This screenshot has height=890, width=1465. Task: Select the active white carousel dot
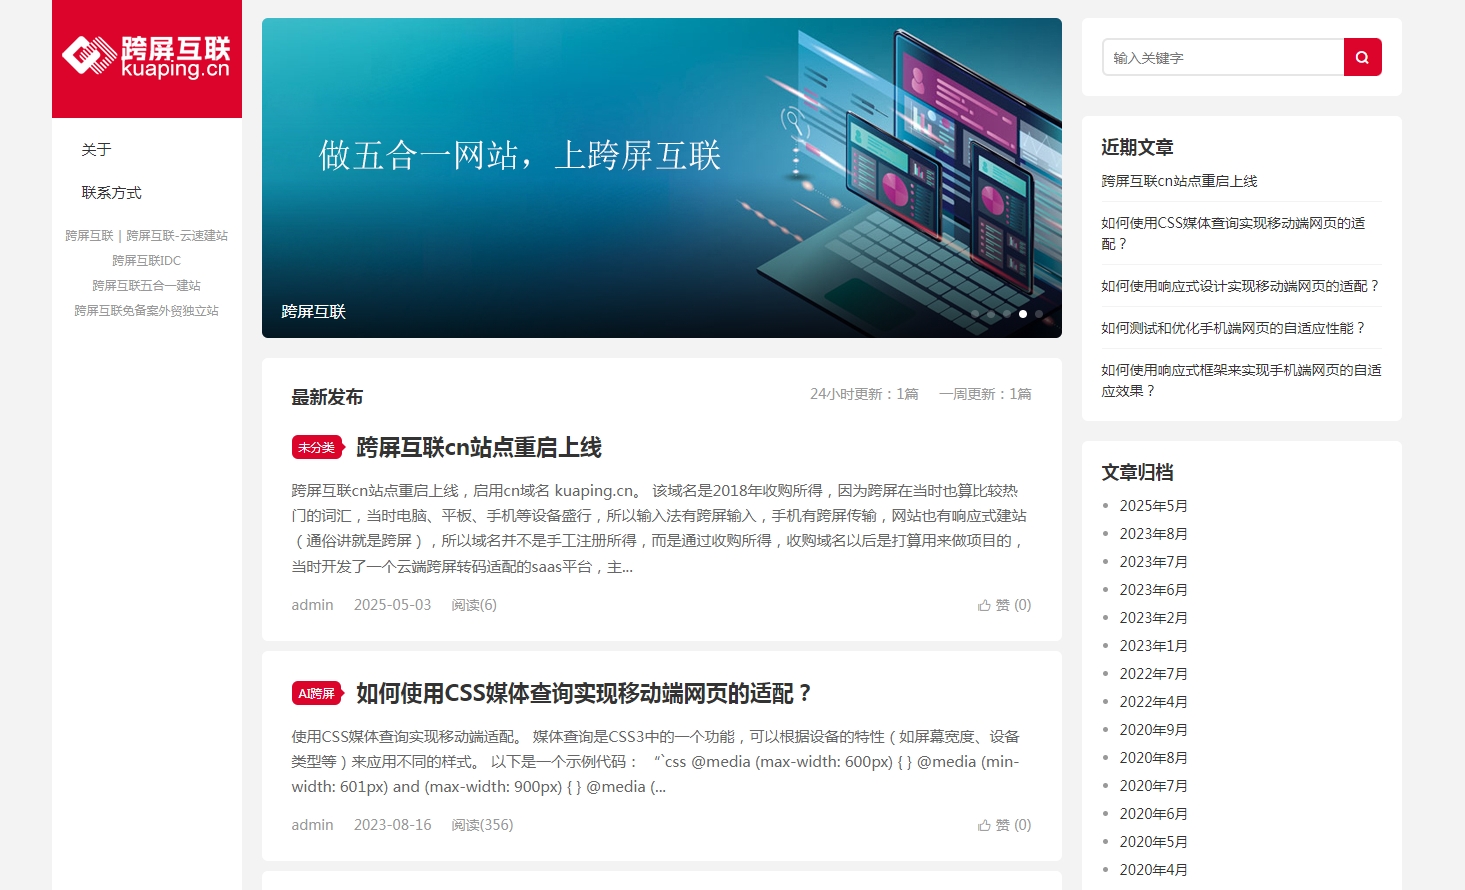click(1023, 314)
